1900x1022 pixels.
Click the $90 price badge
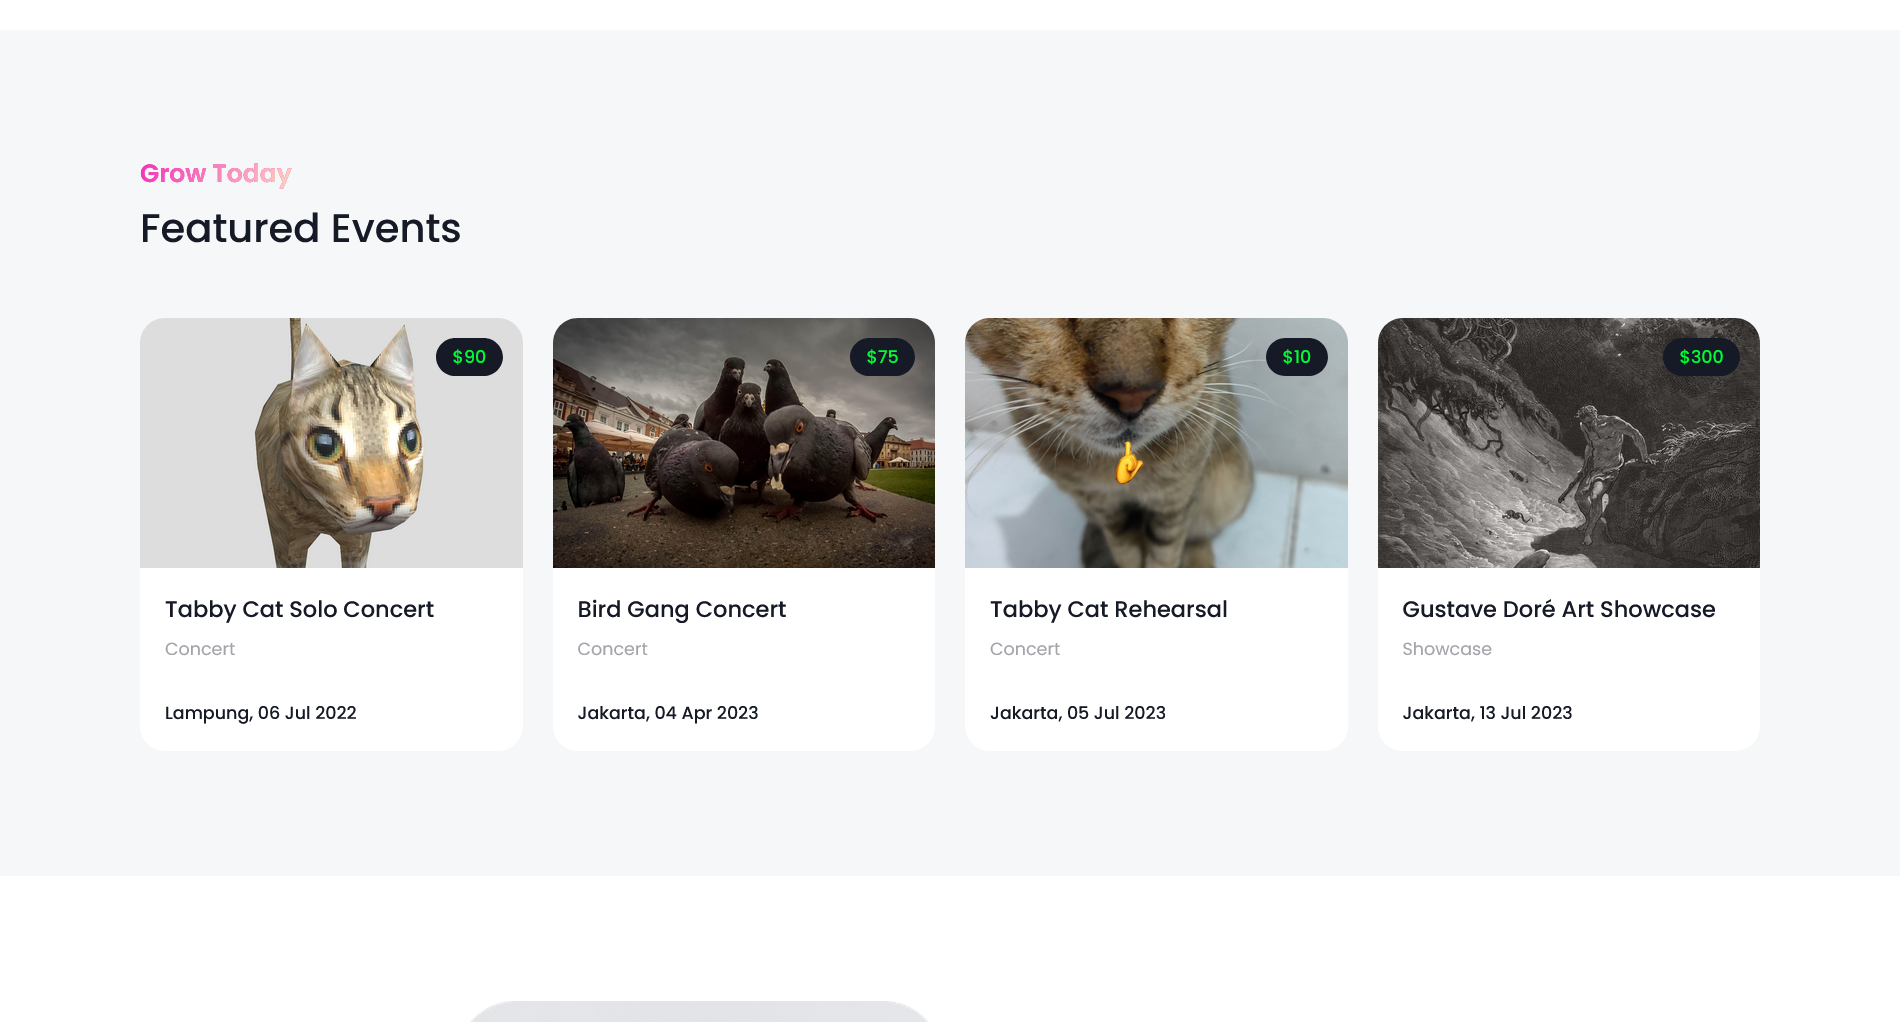[469, 357]
